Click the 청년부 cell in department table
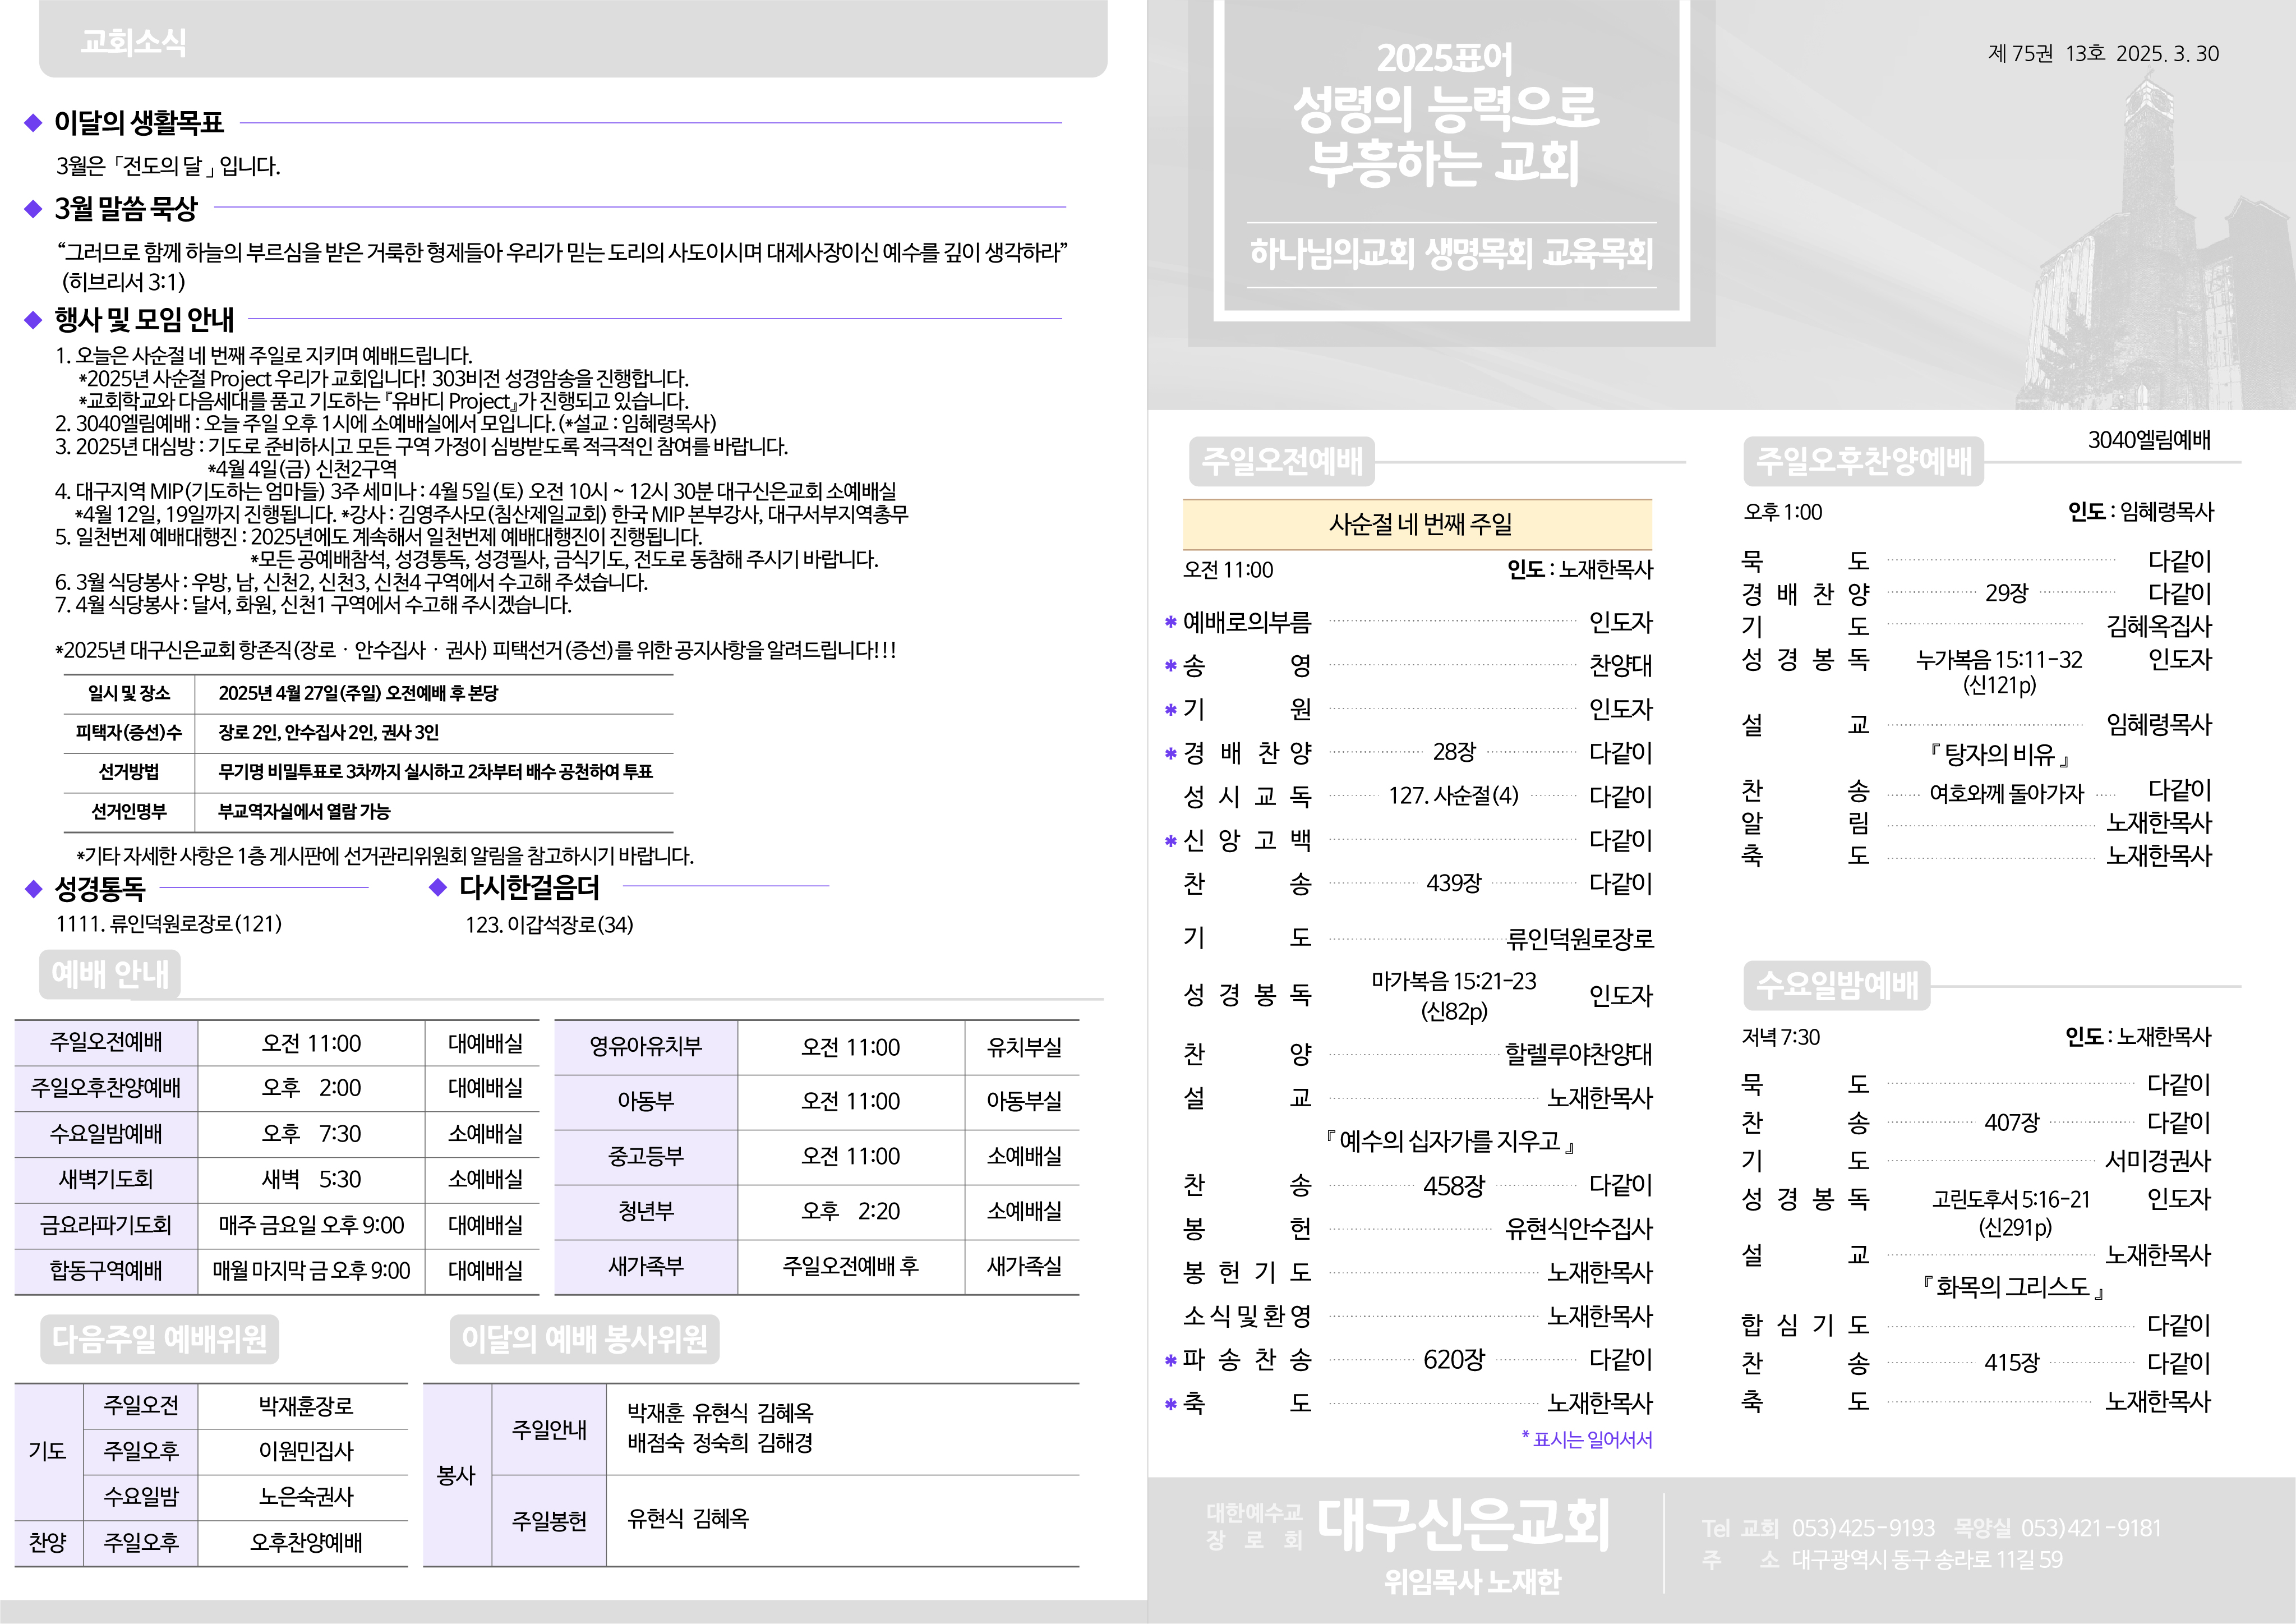 tap(645, 1211)
